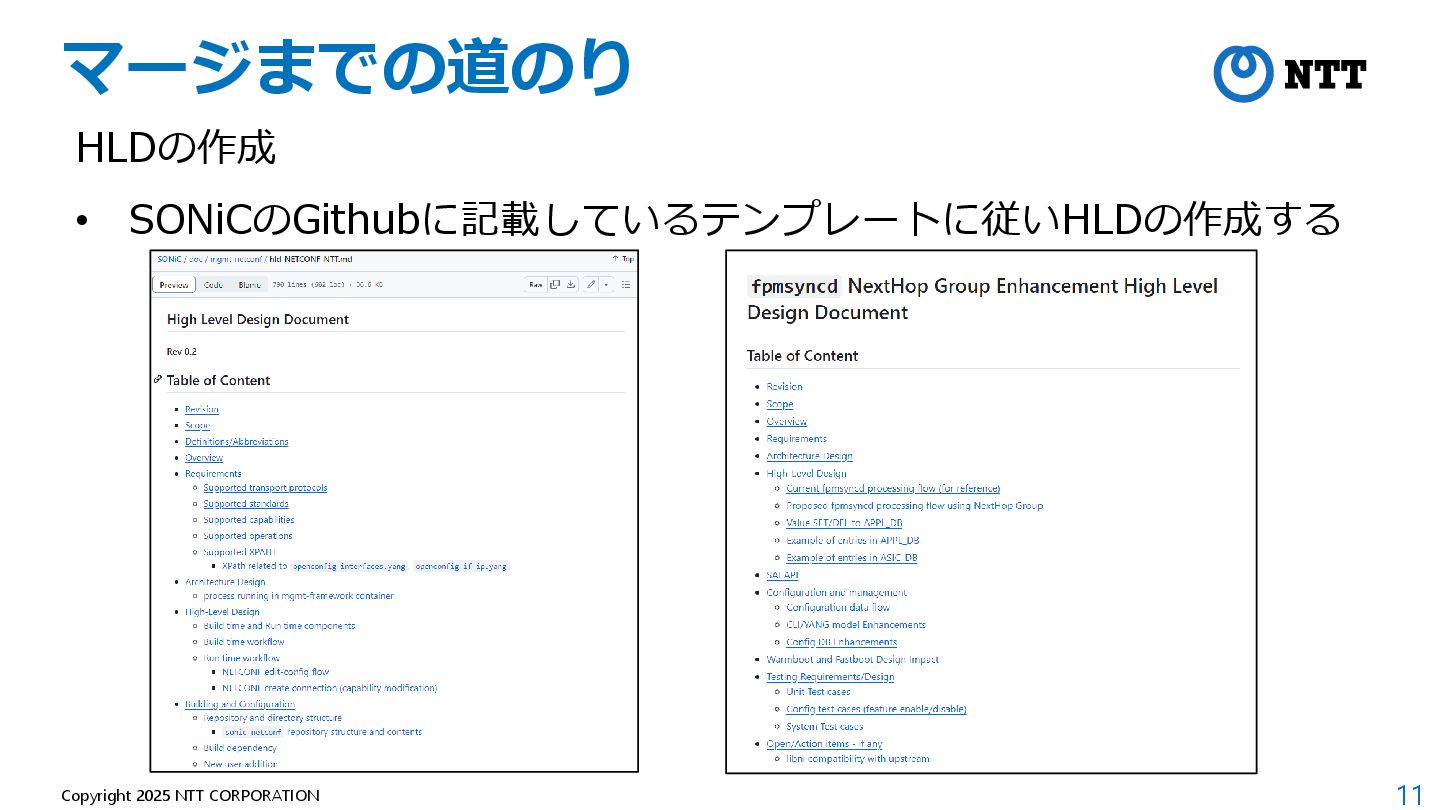Click the copy raw file icon

555,285
